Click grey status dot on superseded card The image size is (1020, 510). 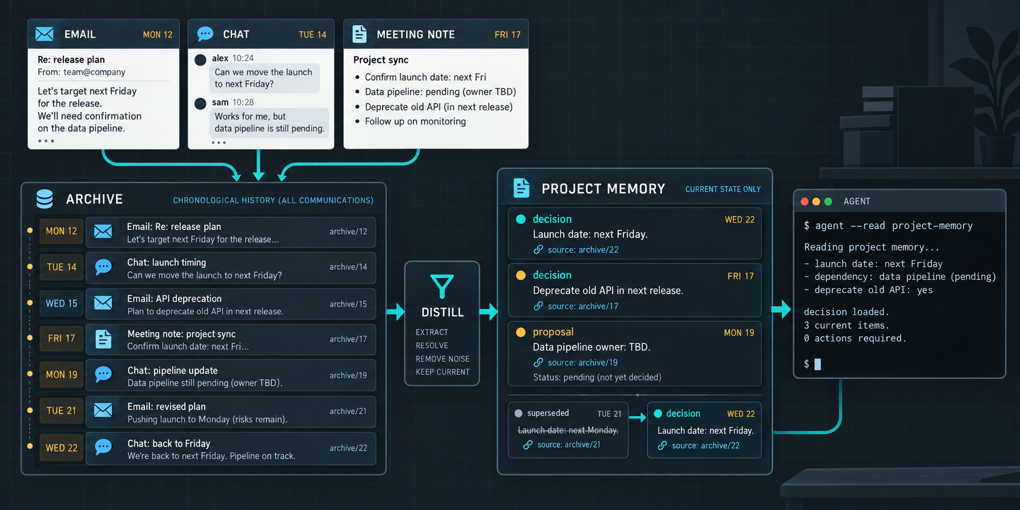(518, 413)
